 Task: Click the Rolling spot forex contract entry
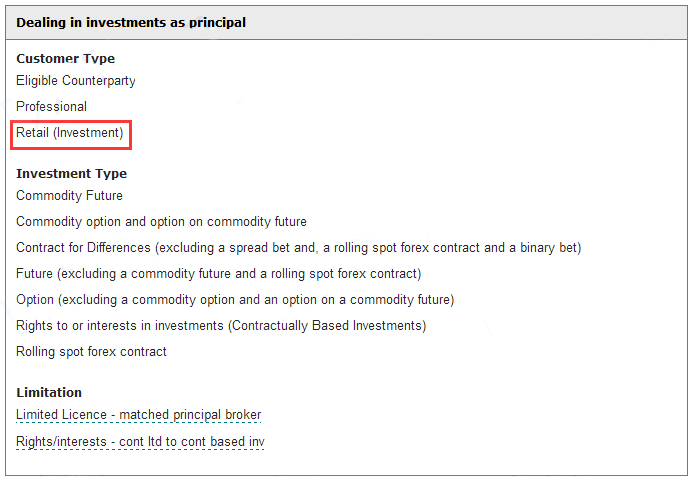(x=91, y=352)
